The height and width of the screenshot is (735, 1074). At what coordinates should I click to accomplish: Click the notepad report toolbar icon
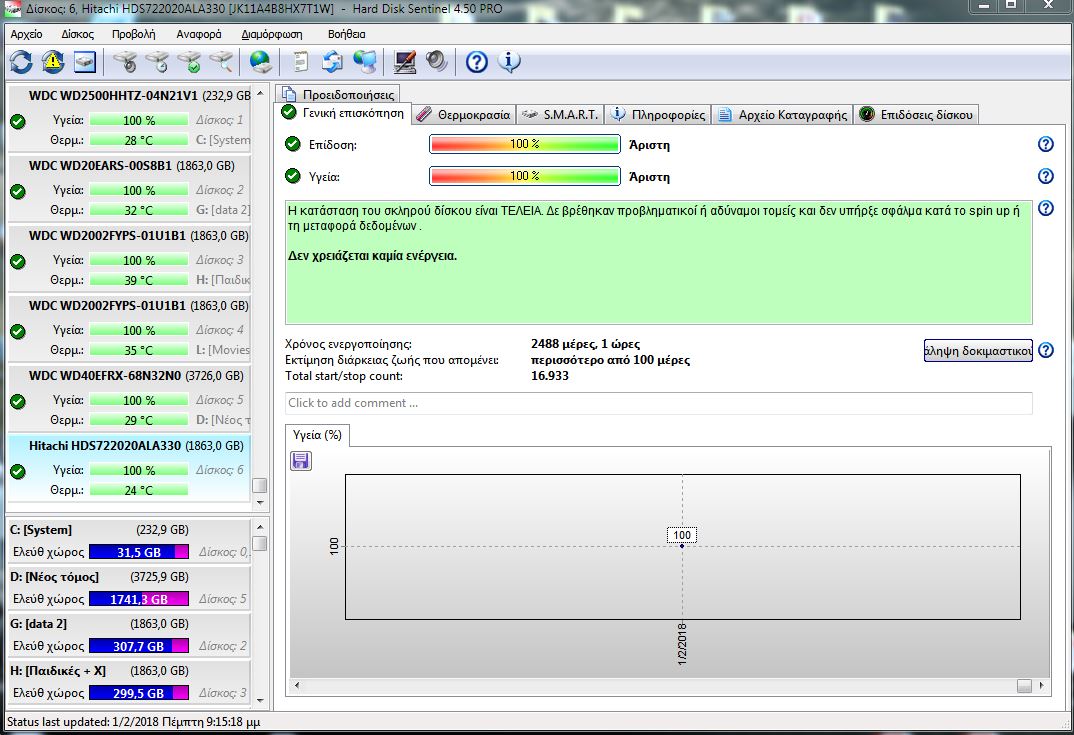[300, 62]
